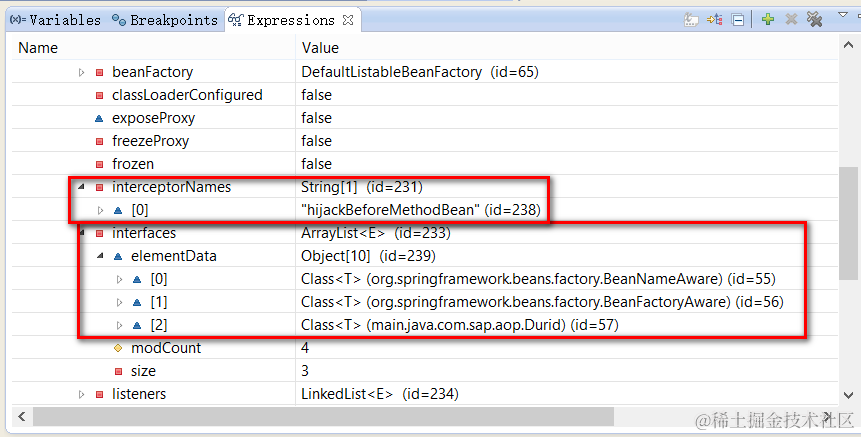Click red field icon of freezeProxy
Image resolution: width=861 pixels, height=437 pixels.
pyautogui.click(x=99, y=141)
